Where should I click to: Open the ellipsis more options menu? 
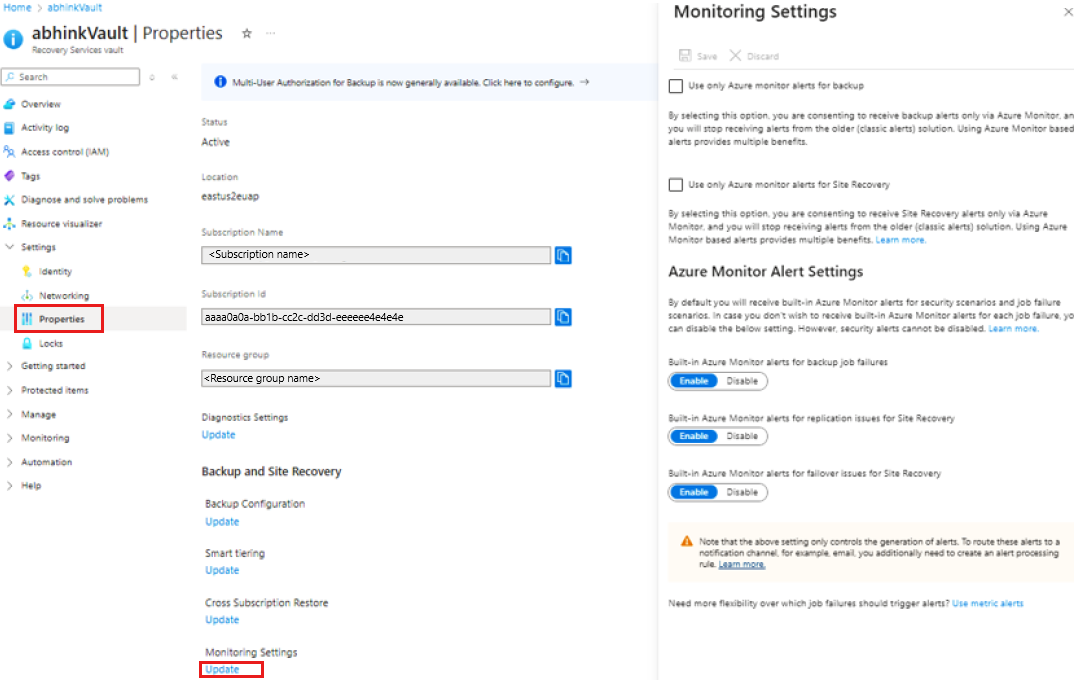(271, 33)
